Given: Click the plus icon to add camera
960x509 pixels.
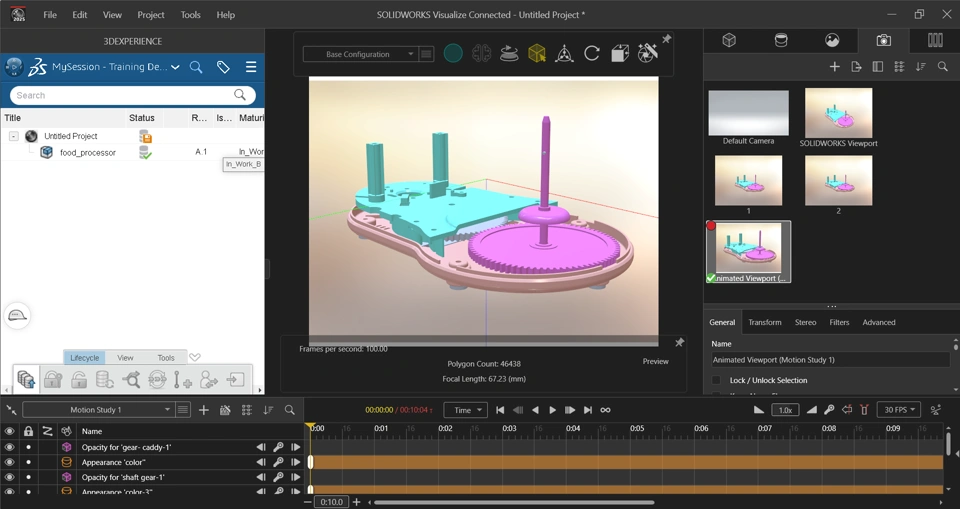Looking at the screenshot, I should pyautogui.click(x=834, y=67).
